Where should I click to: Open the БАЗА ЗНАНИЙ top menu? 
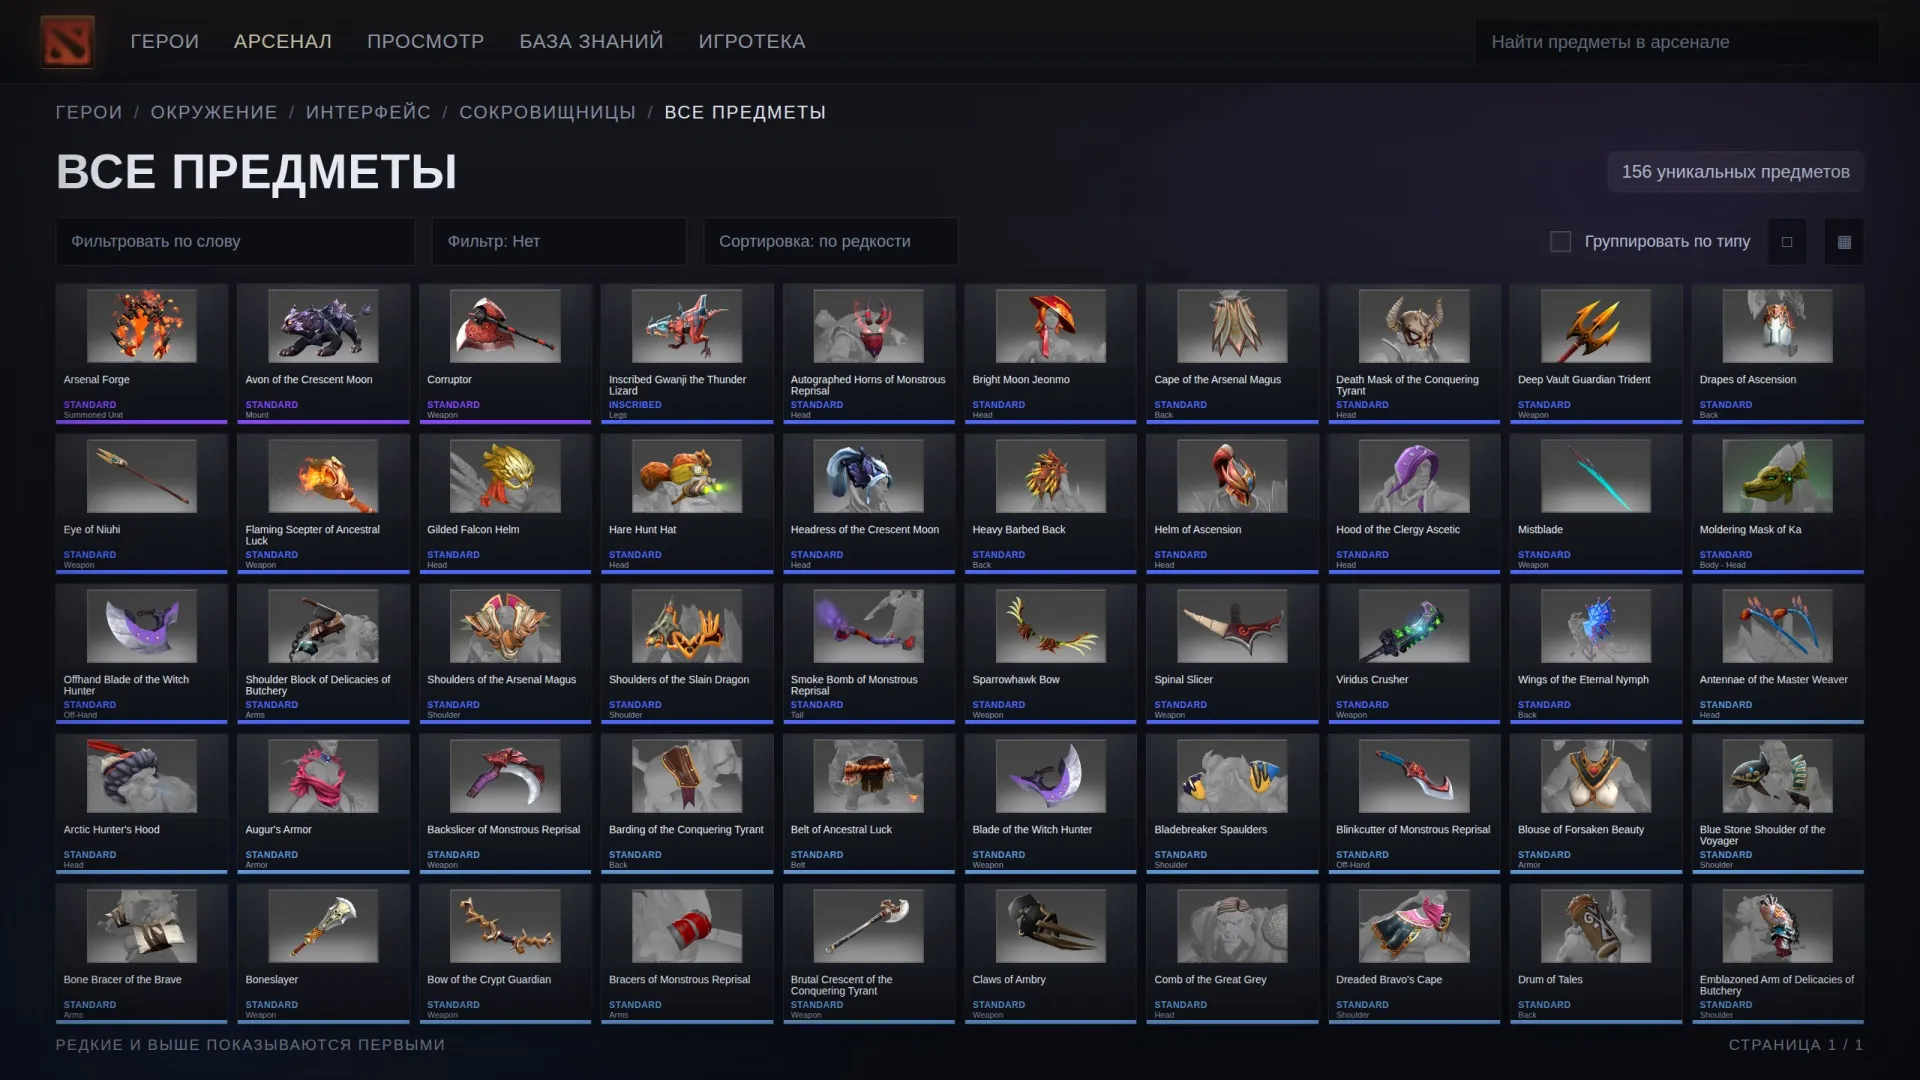click(x=591, y=41)
